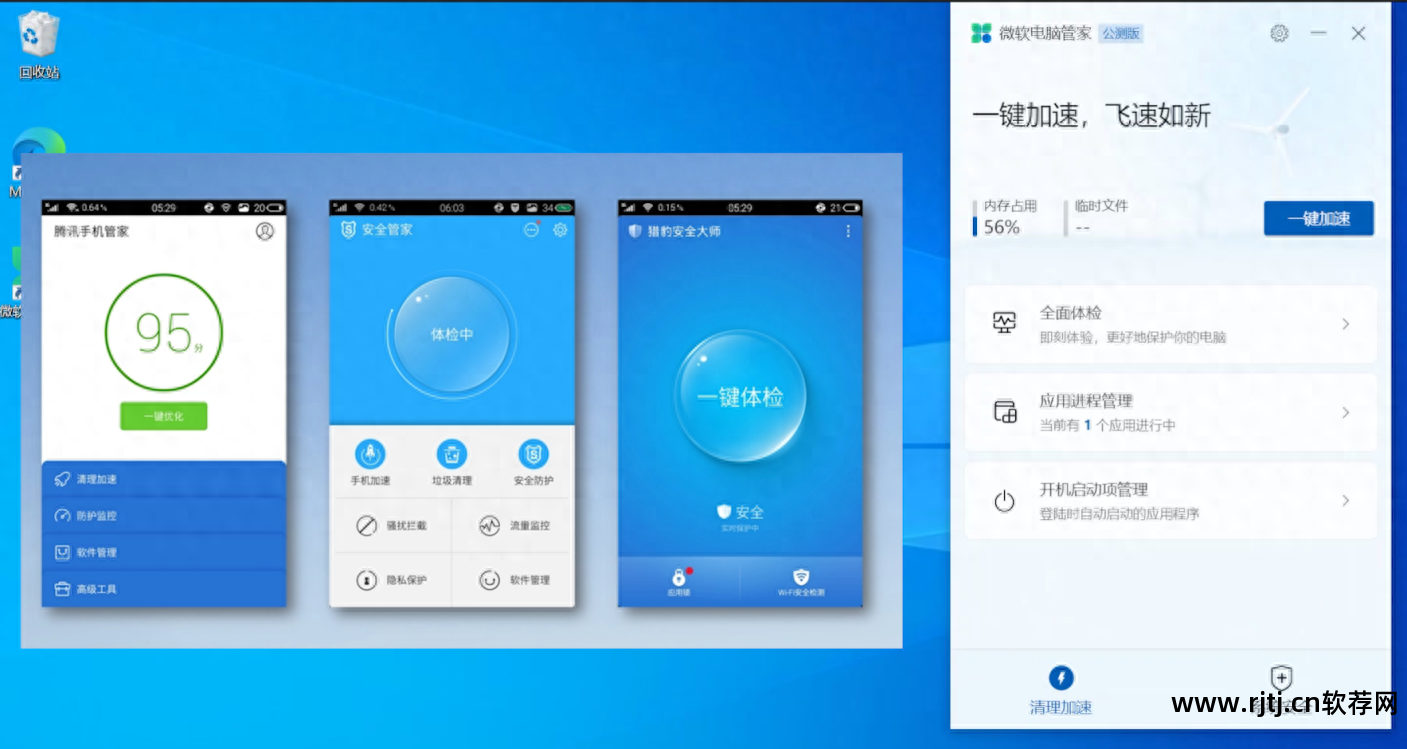
Task: Click the 临时文件 label
Action: pyautogui.click(x=1101, y=206)
